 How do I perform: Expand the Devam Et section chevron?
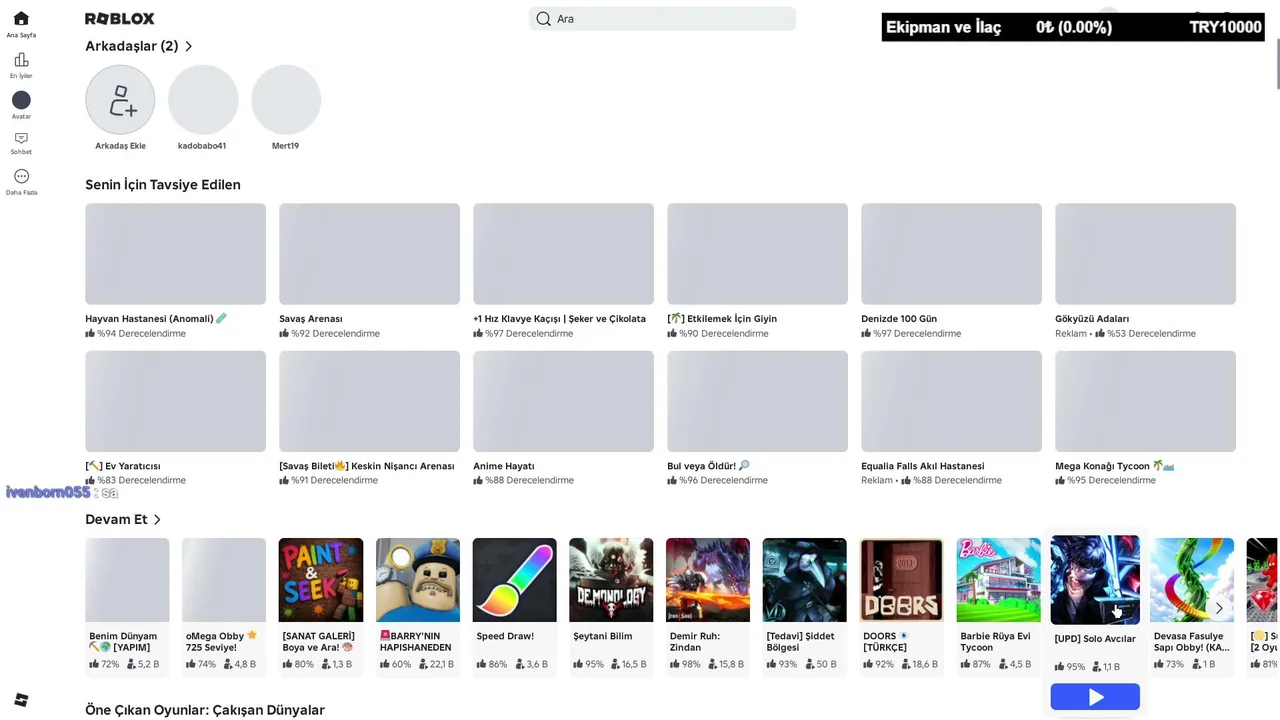tap(157, 519)
